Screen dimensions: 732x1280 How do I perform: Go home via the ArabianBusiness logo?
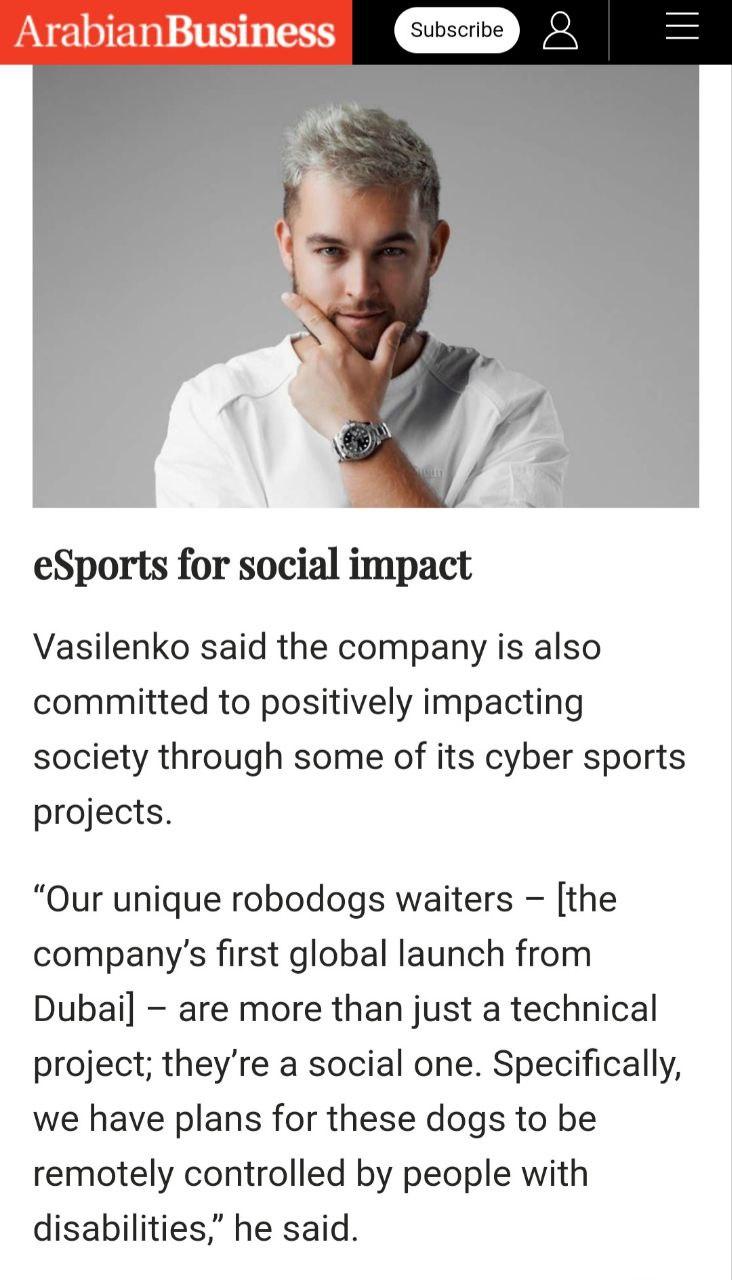tap(175, 31)
